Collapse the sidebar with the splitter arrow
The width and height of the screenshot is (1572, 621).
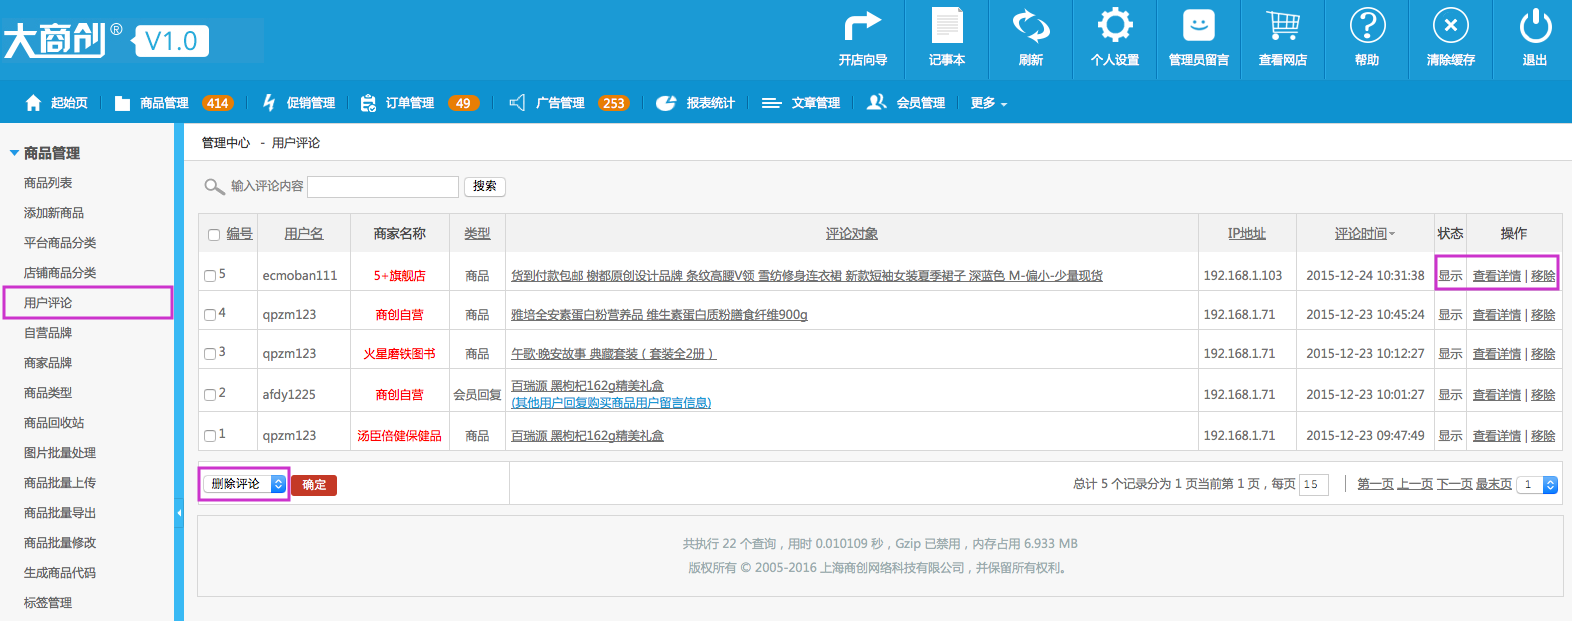179,513
